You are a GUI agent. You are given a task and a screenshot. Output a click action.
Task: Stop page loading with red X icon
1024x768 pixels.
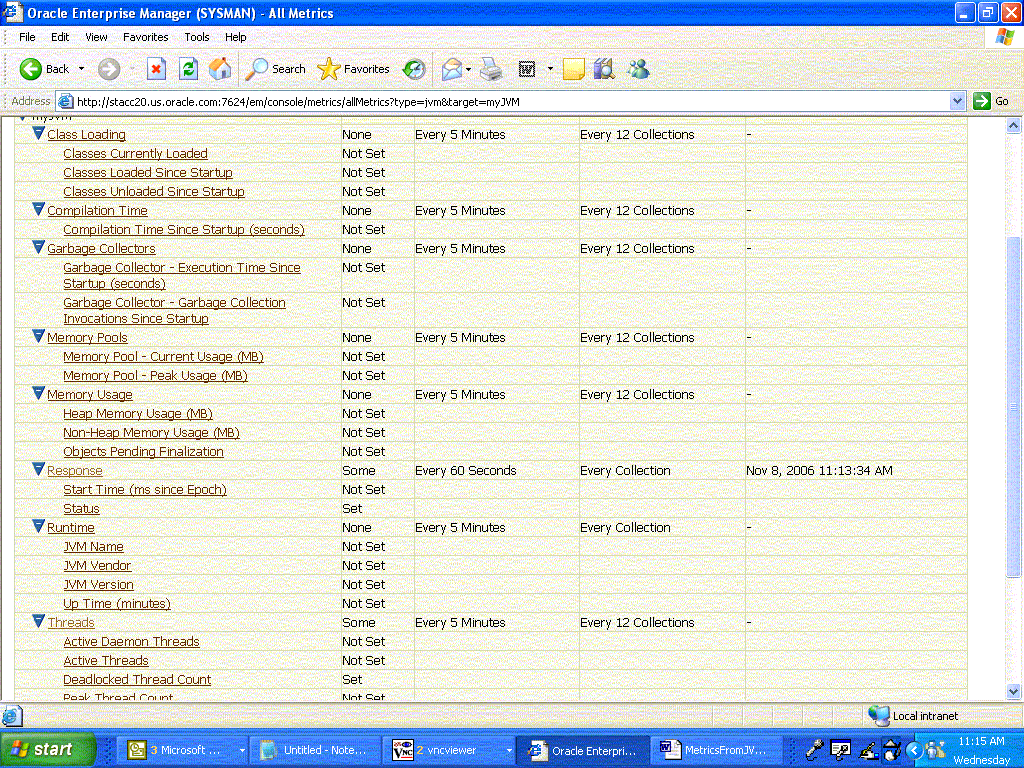(x=156, y=69)
